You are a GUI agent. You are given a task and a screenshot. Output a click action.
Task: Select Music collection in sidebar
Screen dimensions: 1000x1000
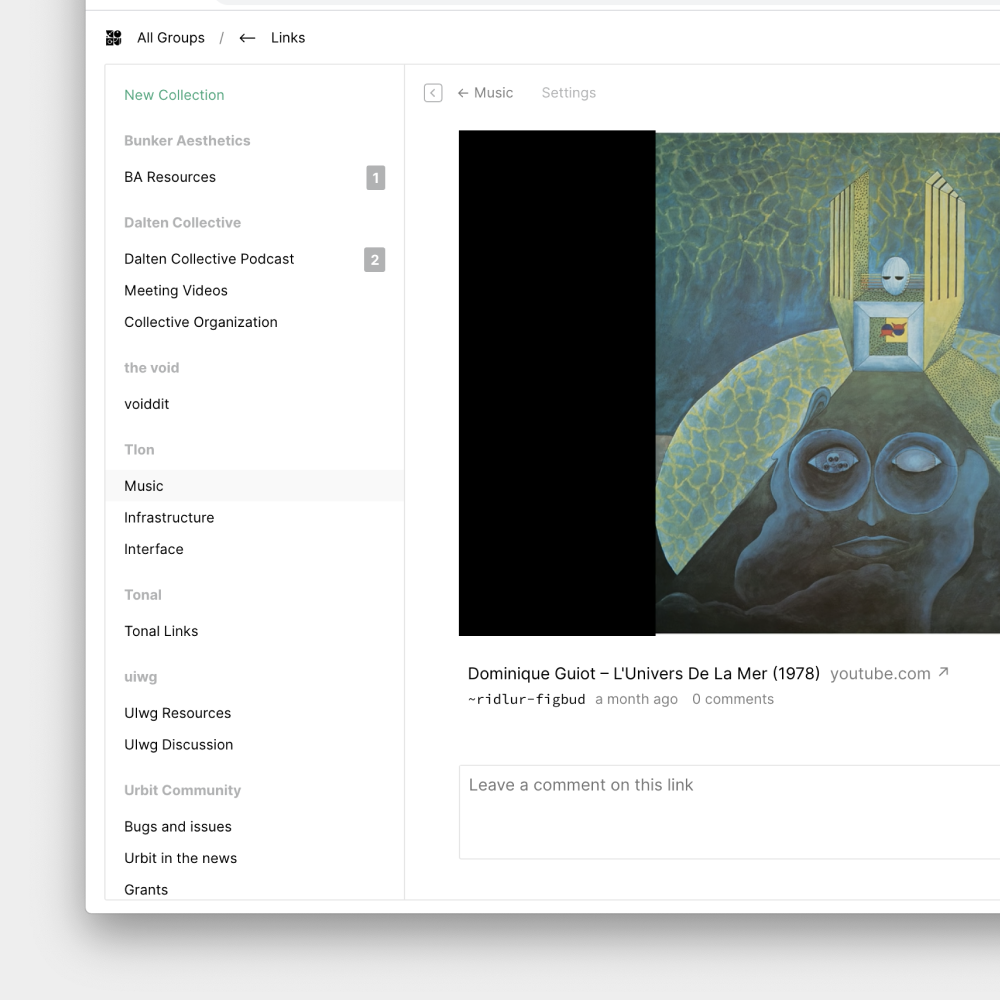tap(254, 486)
